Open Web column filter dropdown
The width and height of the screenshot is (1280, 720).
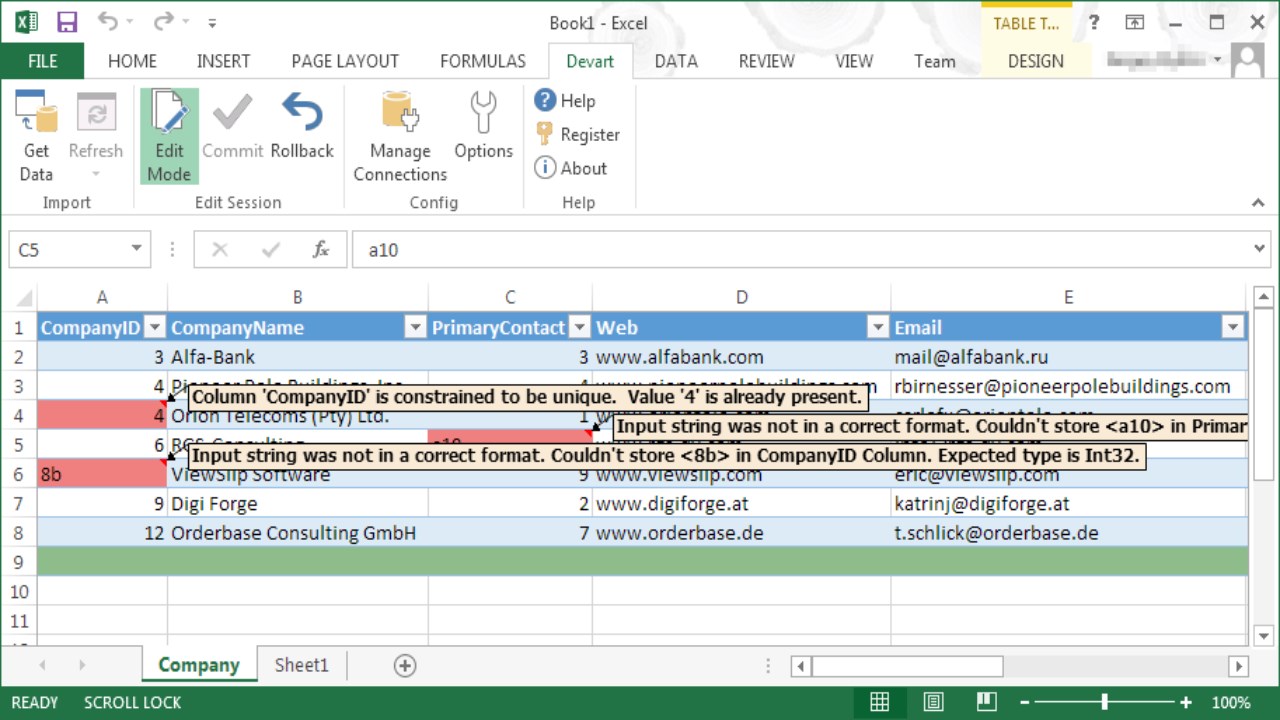[x=878, y=327]
